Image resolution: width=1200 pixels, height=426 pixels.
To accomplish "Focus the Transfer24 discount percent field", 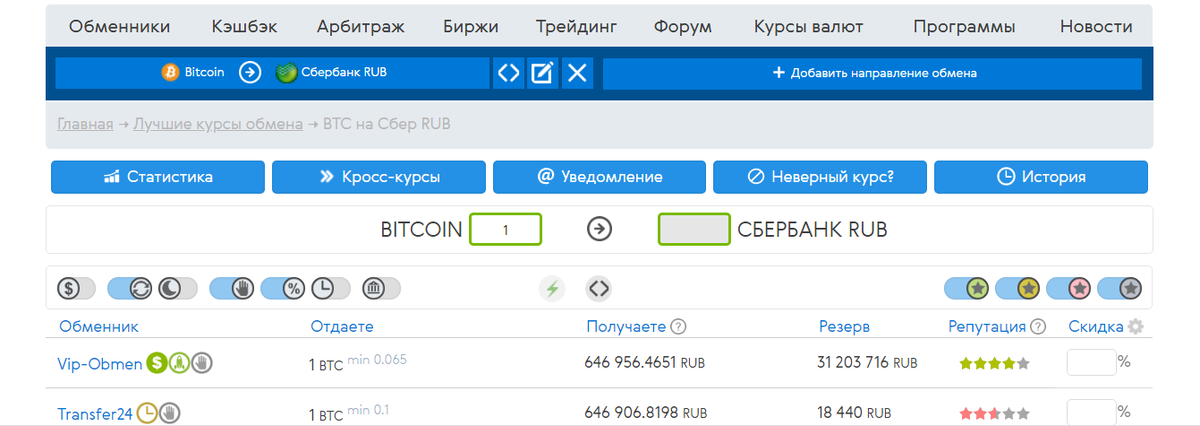I will (x=1091, y=411).
